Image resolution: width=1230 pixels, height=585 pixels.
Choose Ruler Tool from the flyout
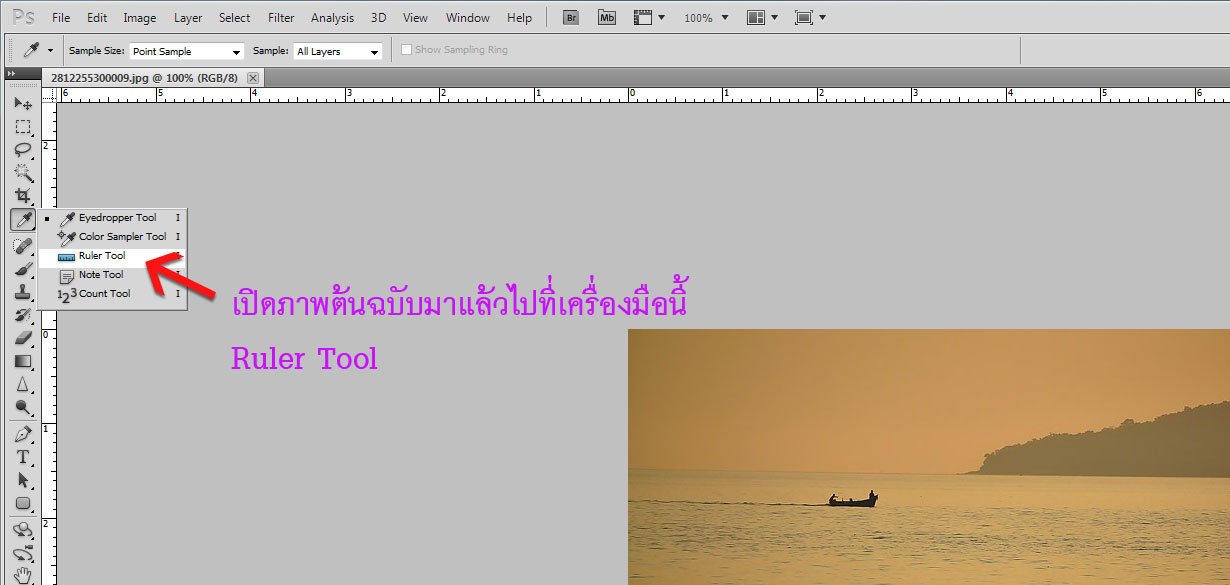tap(102, 256)
